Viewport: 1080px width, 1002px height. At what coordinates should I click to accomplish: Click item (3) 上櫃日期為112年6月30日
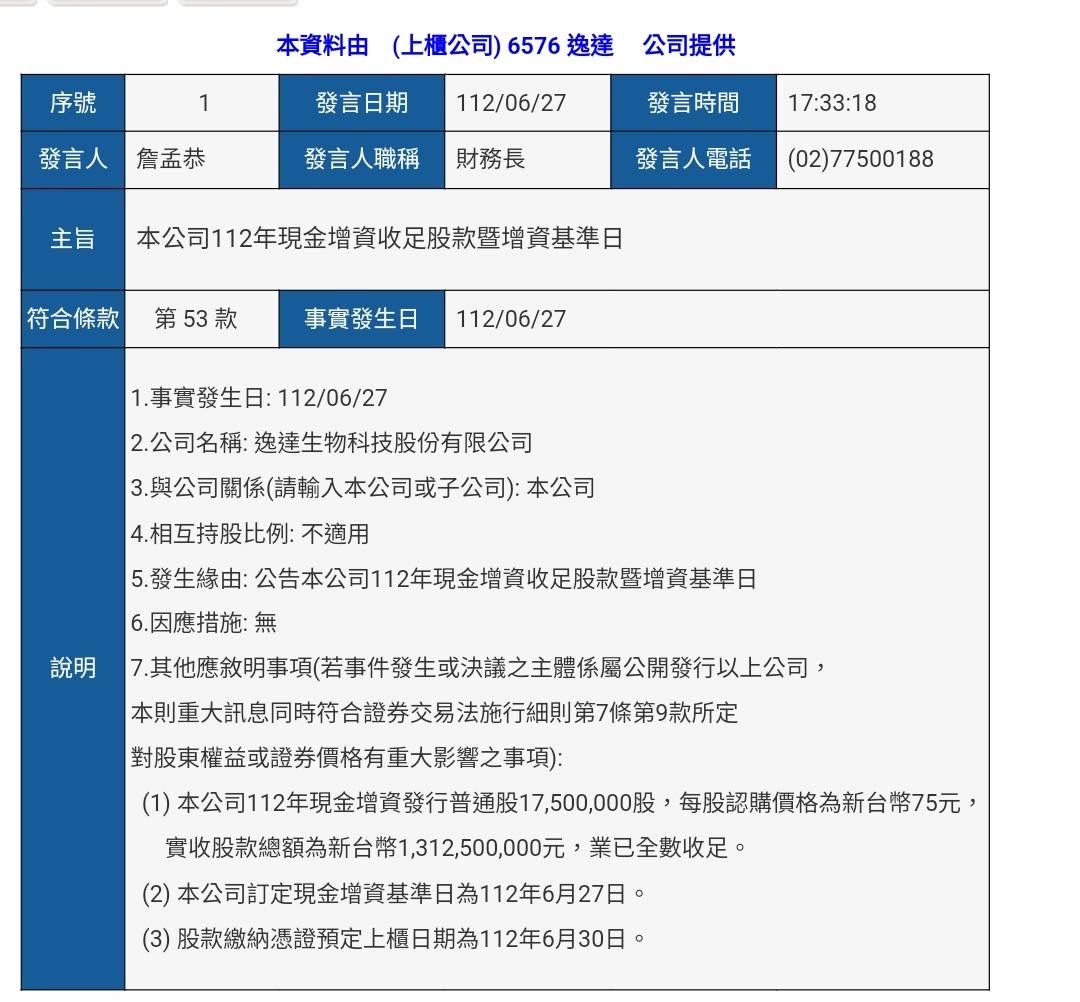[394, 939]
